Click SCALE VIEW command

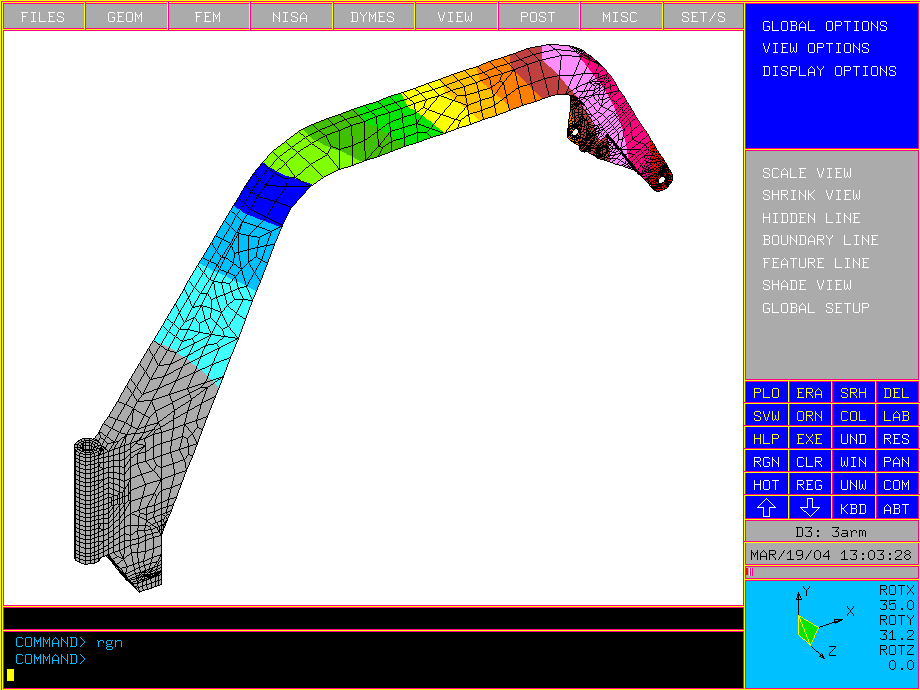(x=806, y=173)
